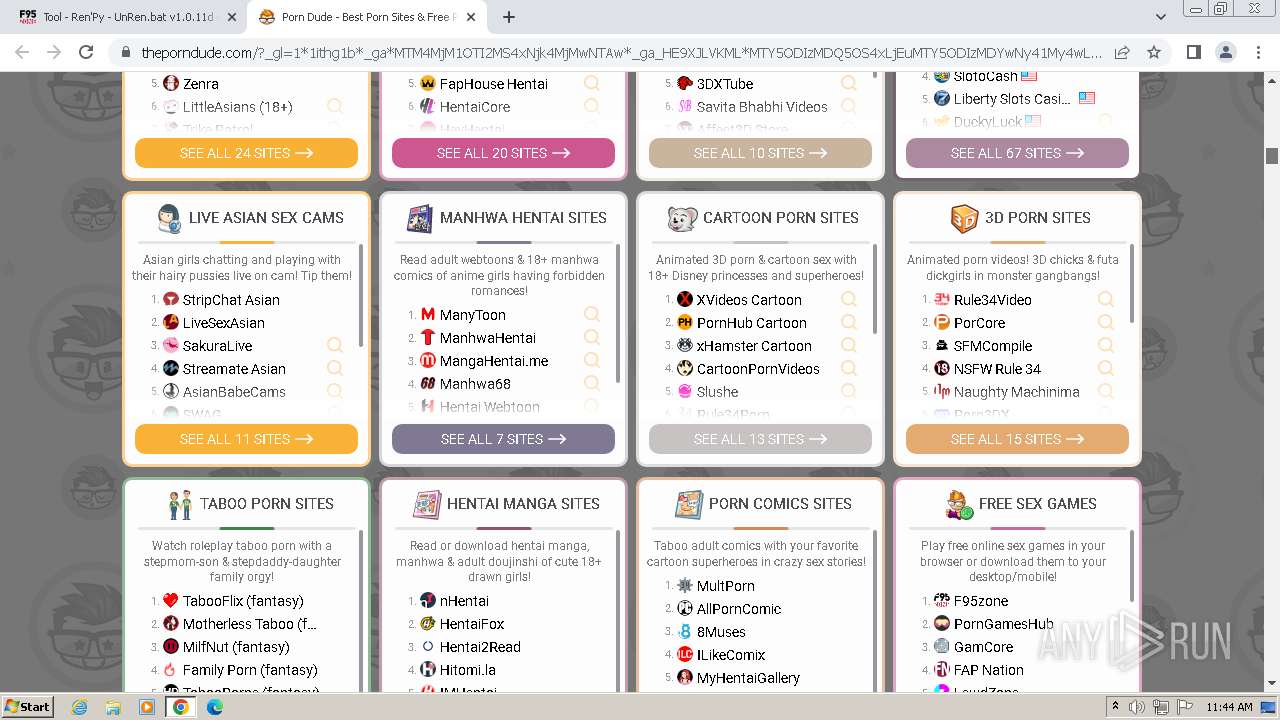Open the GamCore link
Viewport: 1280px width, 720px height.
(x=983, y=647)
